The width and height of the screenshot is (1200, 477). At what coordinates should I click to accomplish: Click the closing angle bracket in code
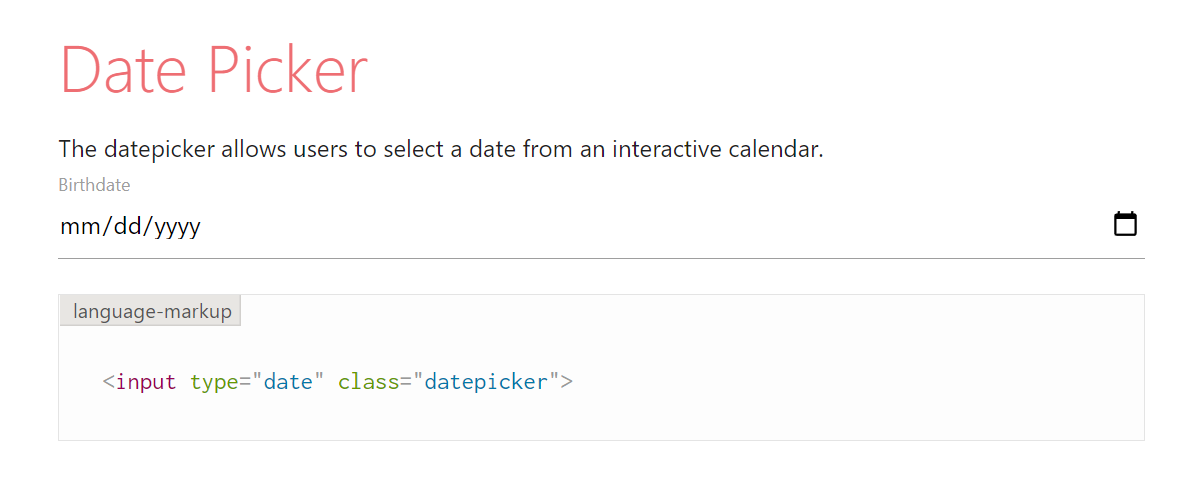pyautogui.click(x=567, y=381)
